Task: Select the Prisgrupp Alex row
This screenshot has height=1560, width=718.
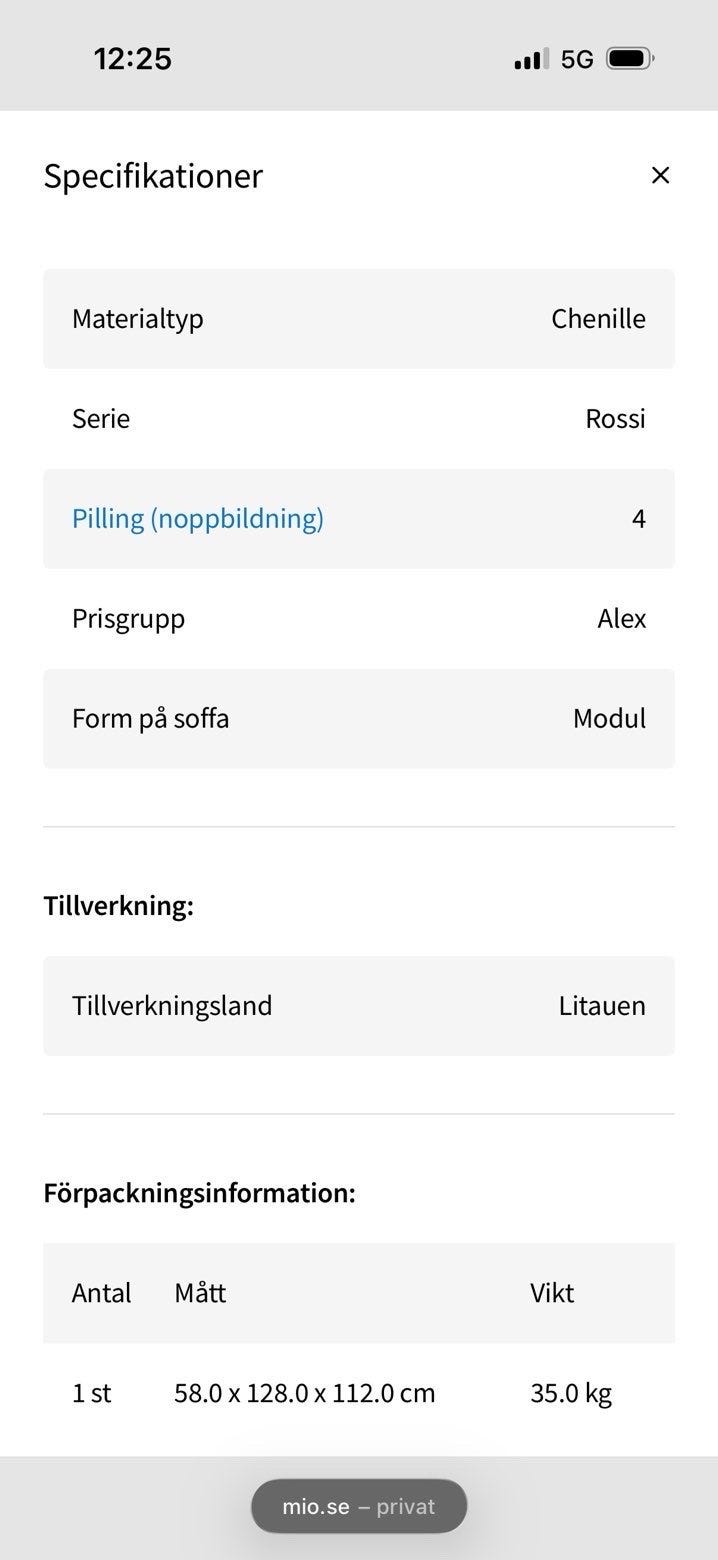Action: point(359,619)
